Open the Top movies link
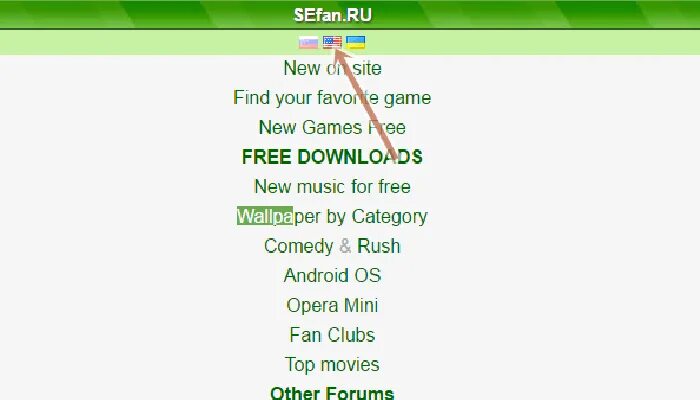 tap(332, 365)
